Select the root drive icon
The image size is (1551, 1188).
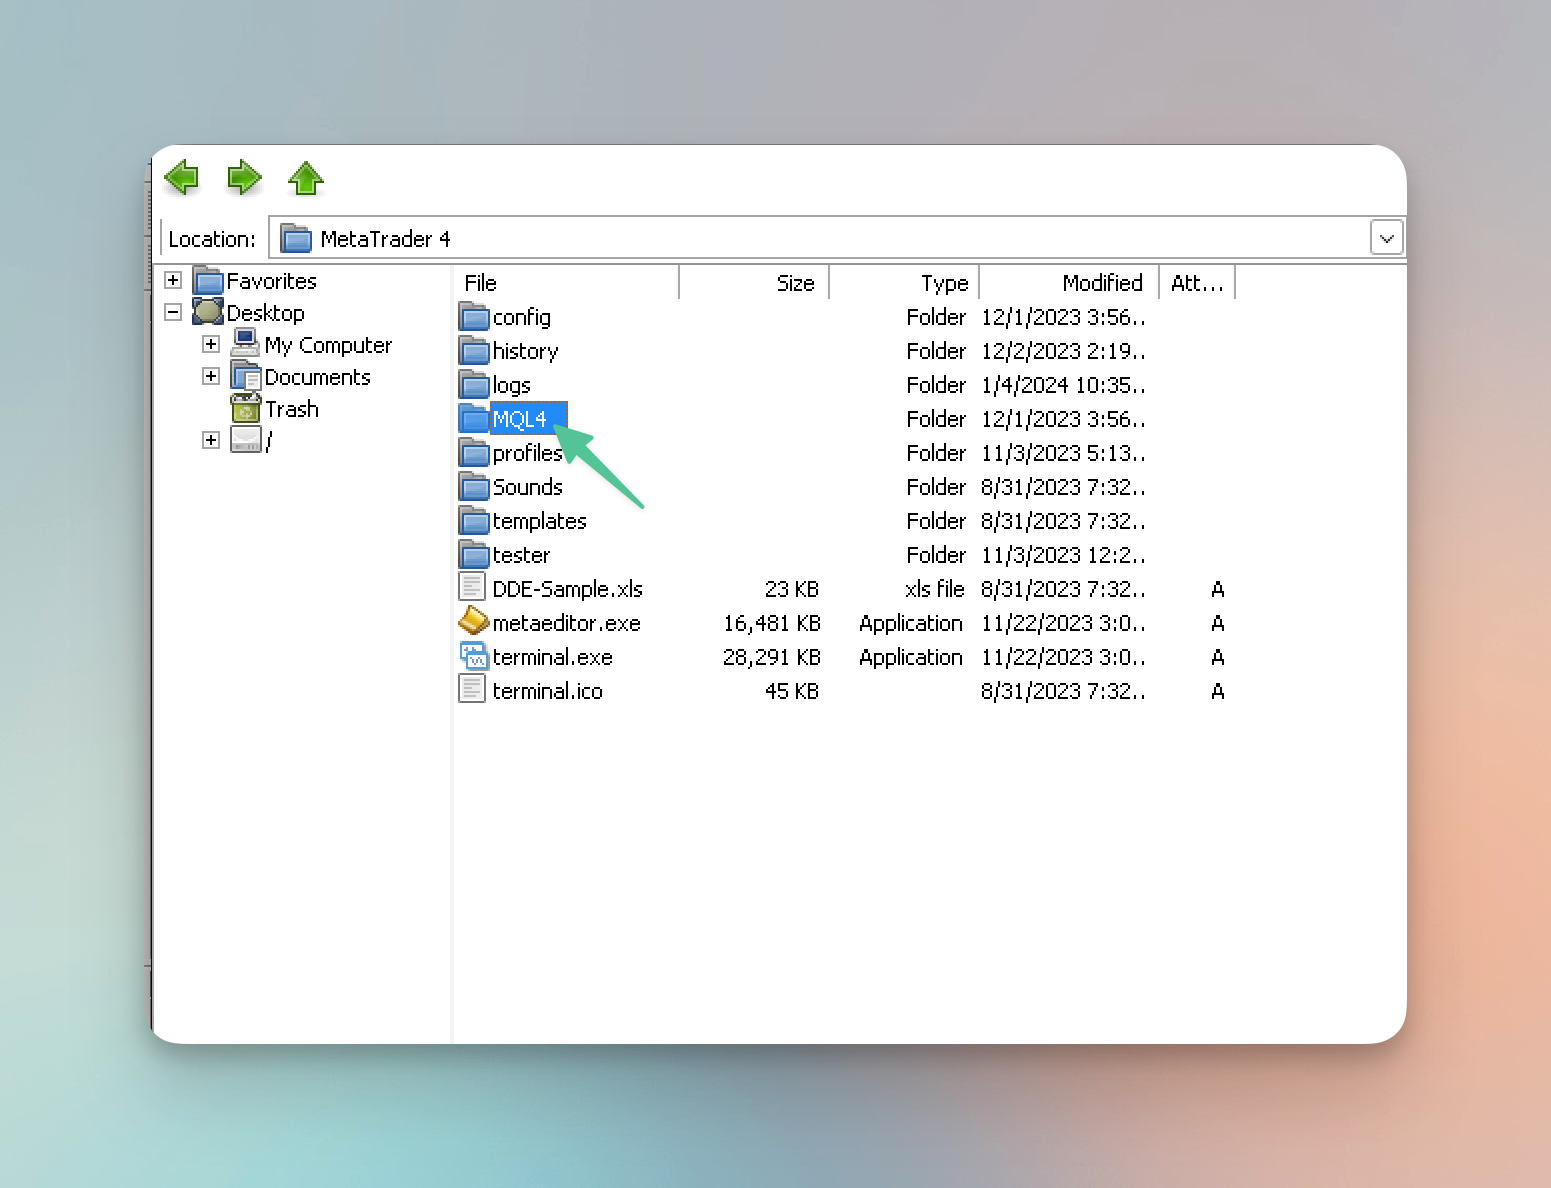pos(246,439)
